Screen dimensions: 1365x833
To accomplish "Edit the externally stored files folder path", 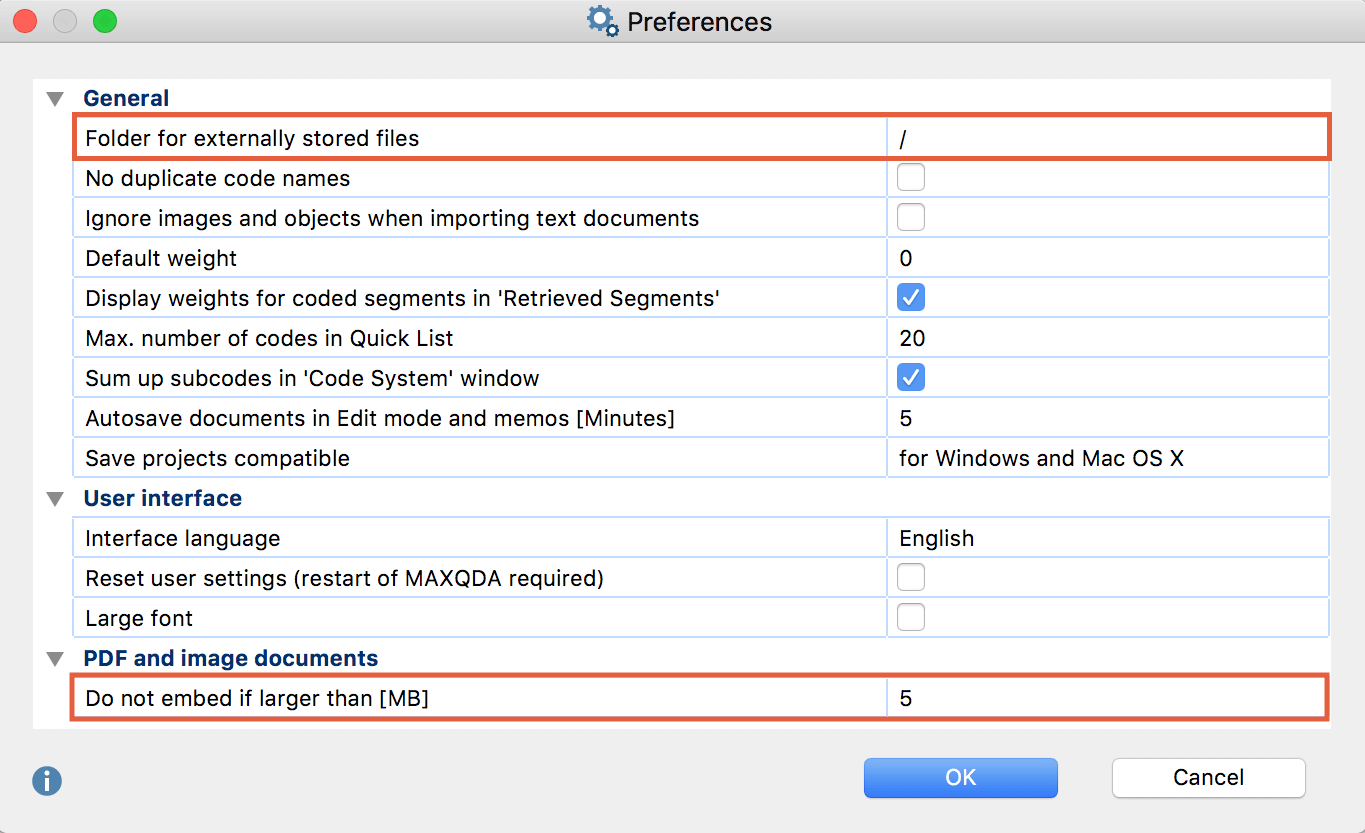I will (x=1107, y=138).
